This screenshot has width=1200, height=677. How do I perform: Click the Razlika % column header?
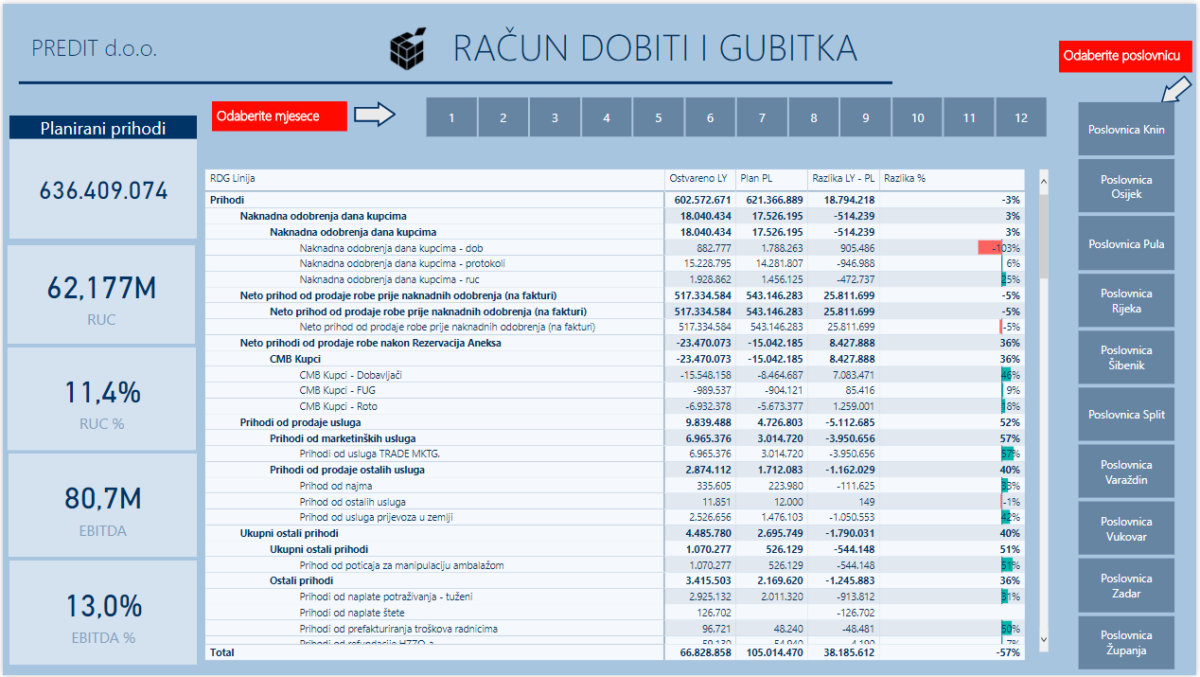[904, 178]
